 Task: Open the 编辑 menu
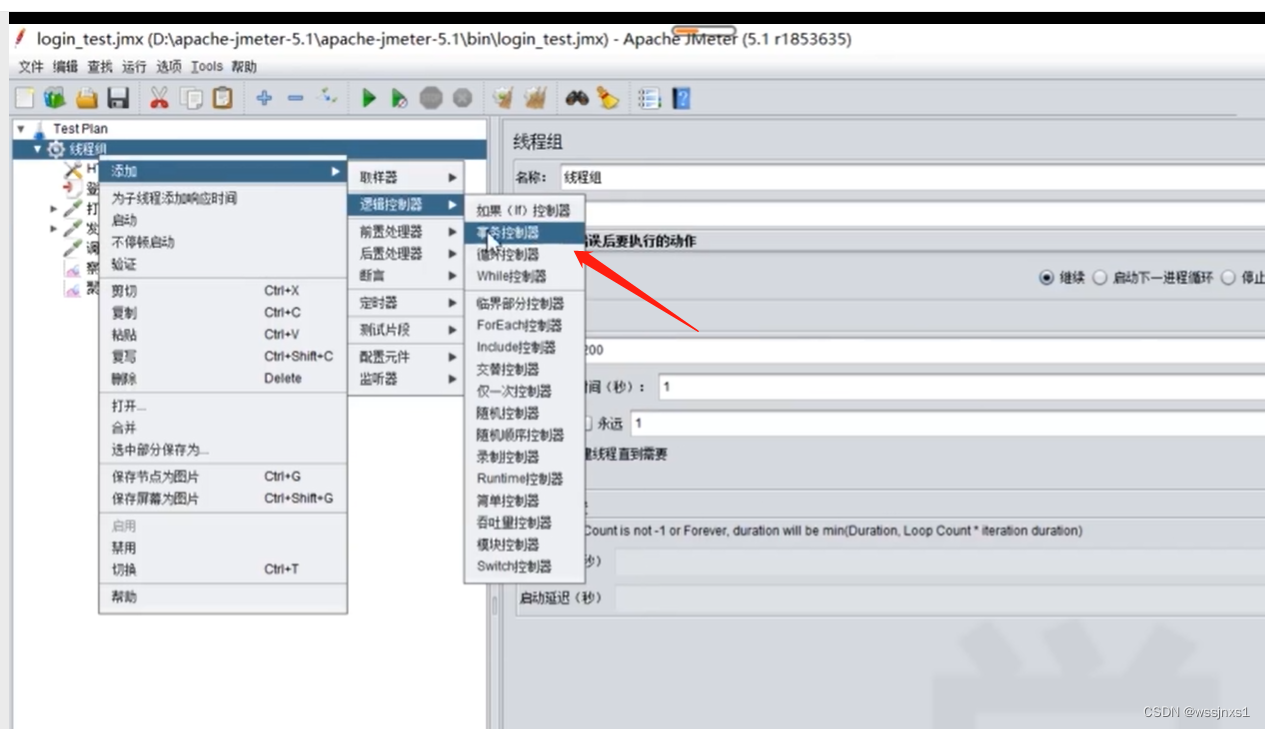[65, 67]
